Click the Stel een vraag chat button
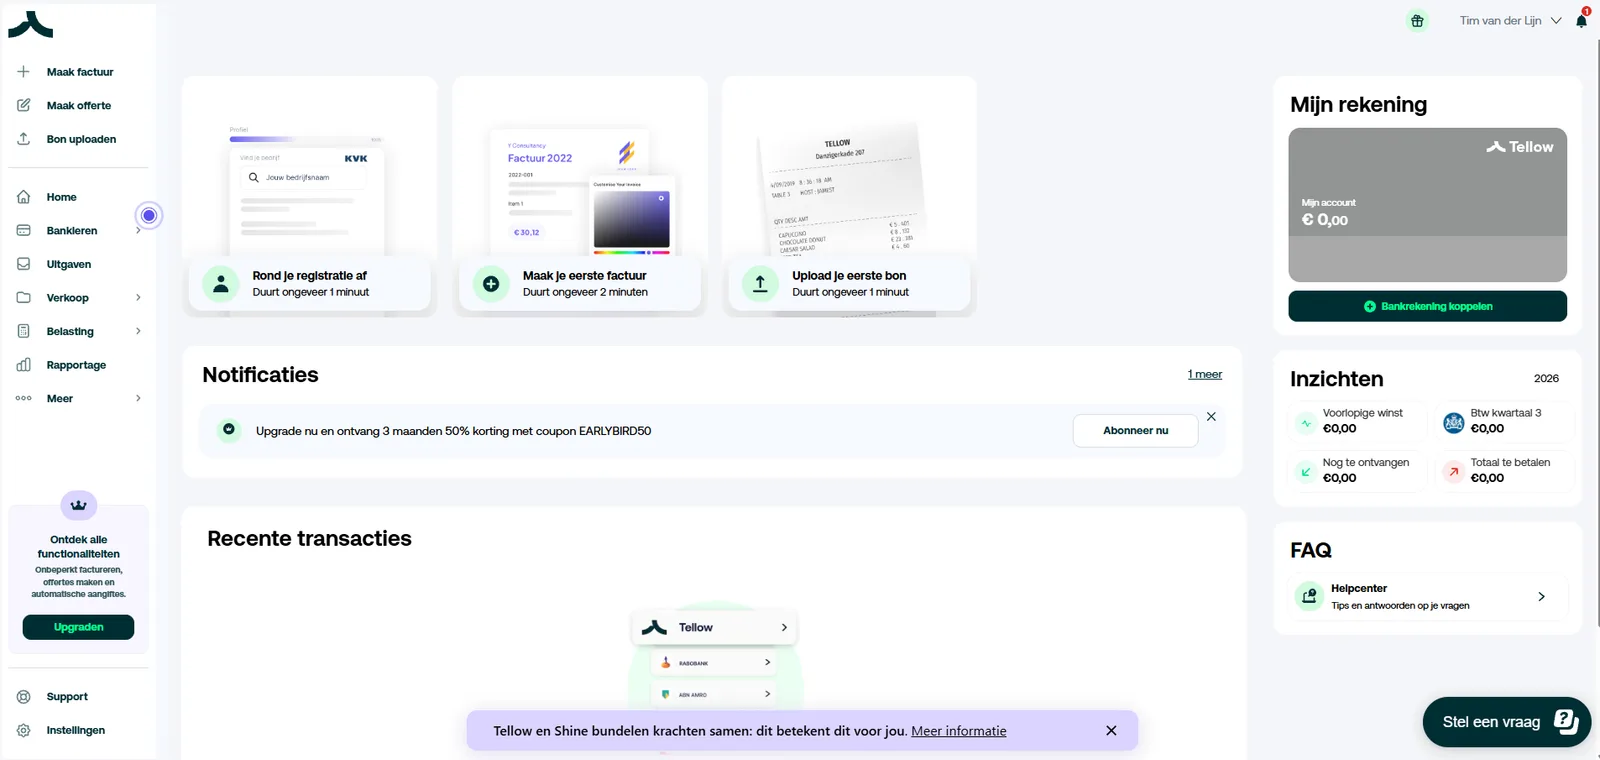 click(x=1507, y=722)
